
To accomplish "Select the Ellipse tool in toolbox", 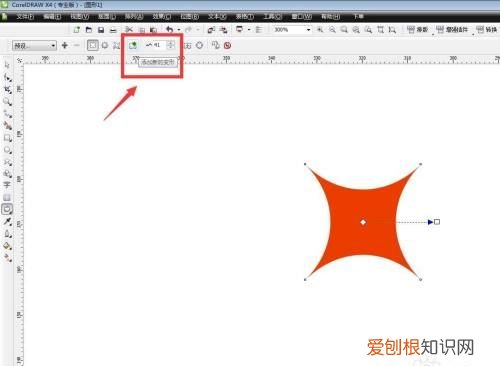I will coord(7,150).
